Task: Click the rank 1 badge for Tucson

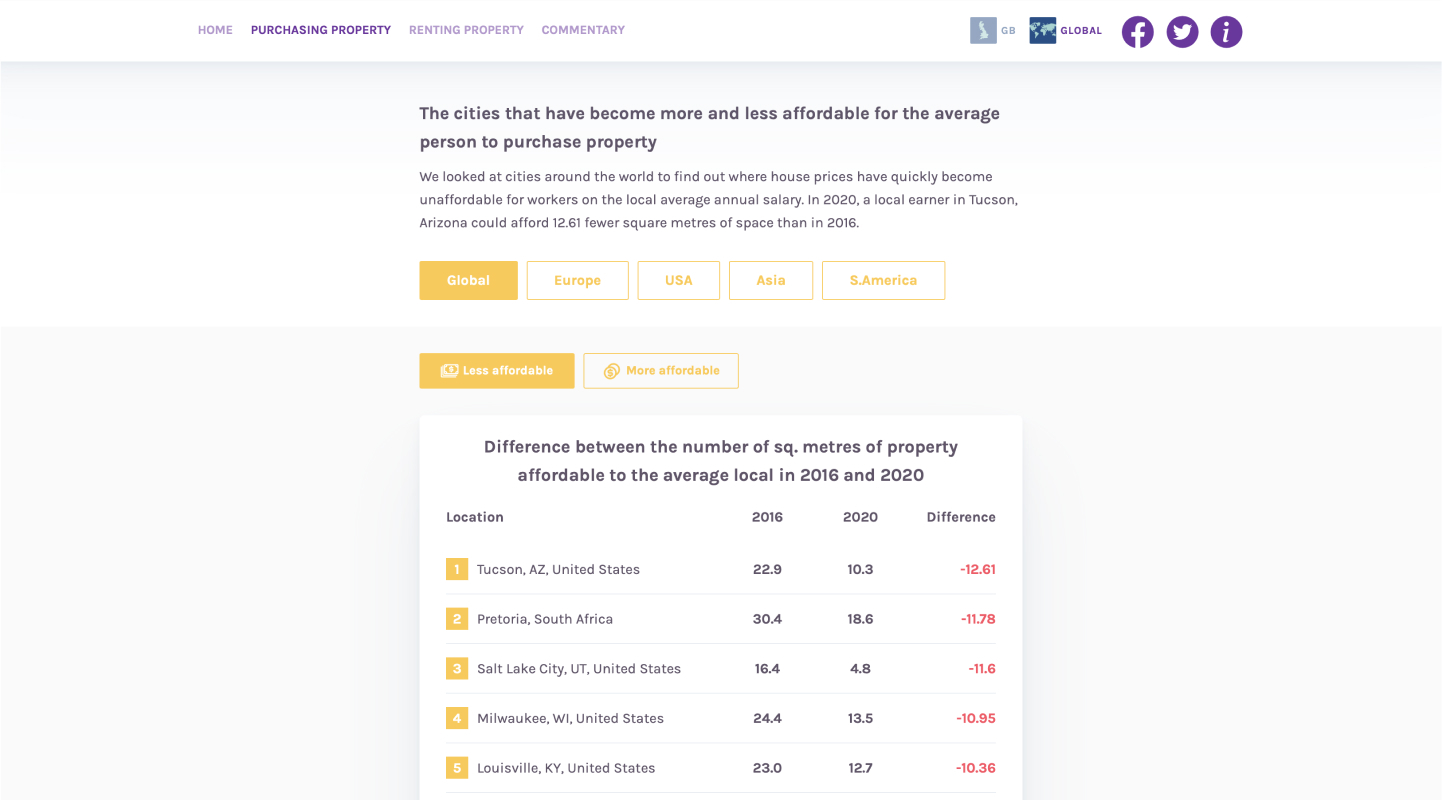Action: 457,569
